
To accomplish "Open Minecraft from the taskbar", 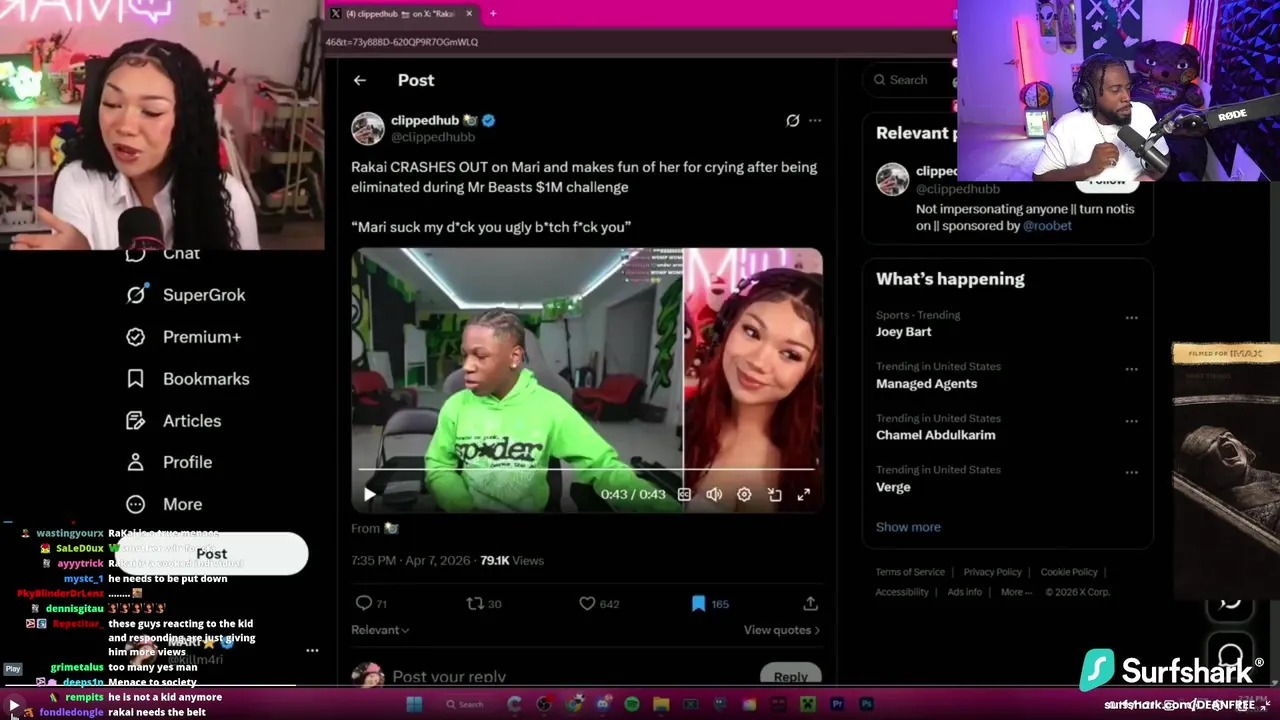I will [808, 704].
